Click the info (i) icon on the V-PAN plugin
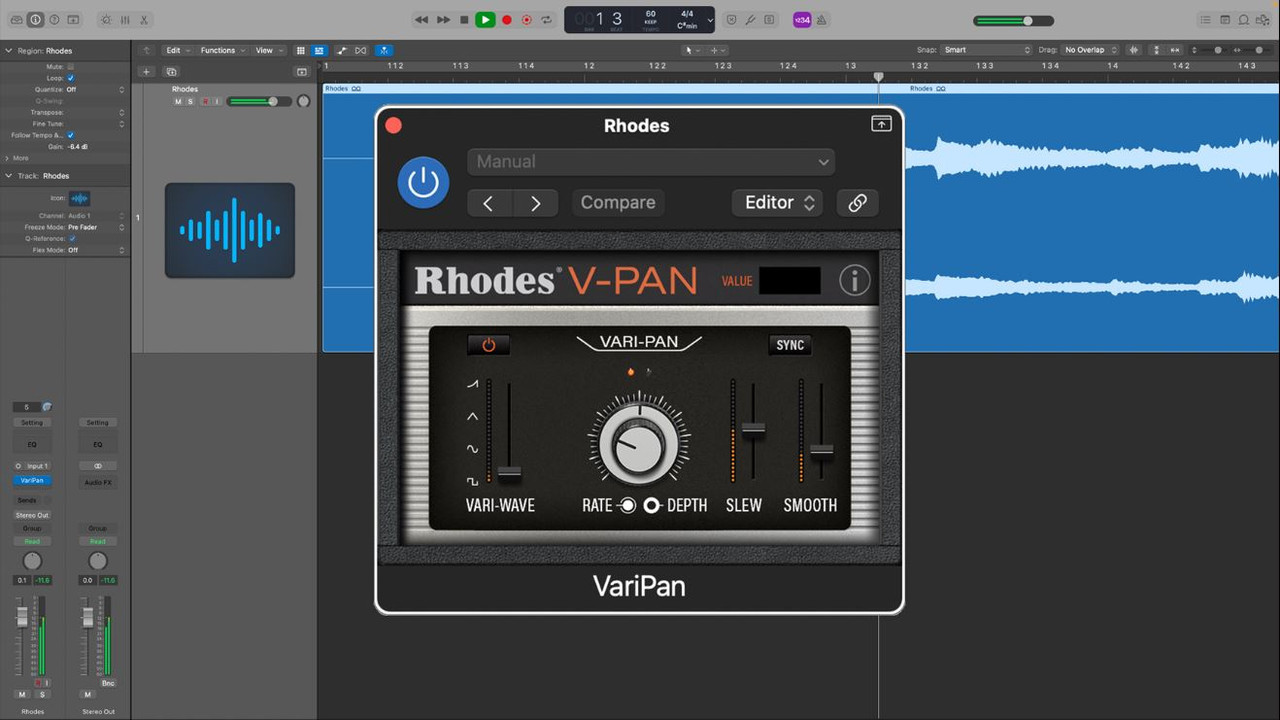1280x720 pixels. 854,281
